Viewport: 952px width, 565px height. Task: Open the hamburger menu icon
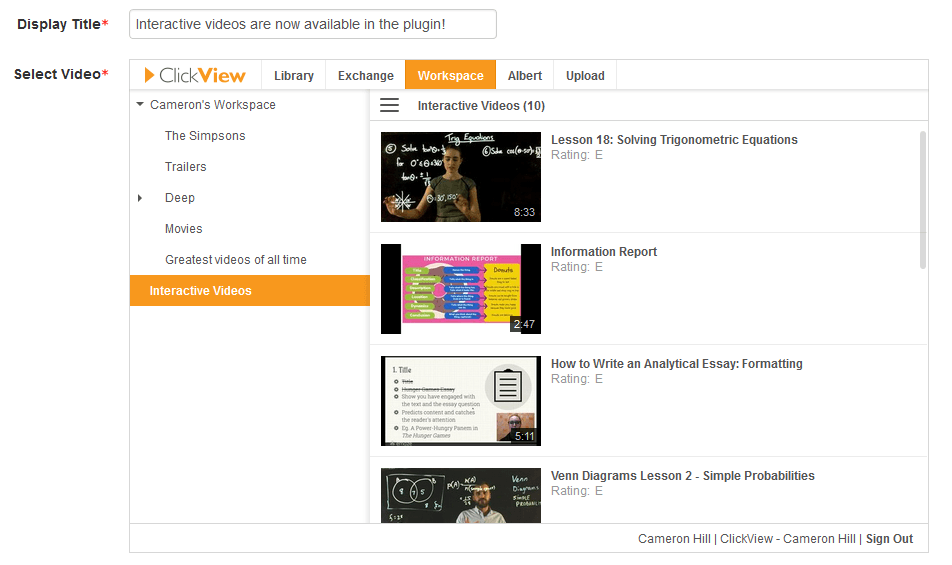click(x=389, y=105)
